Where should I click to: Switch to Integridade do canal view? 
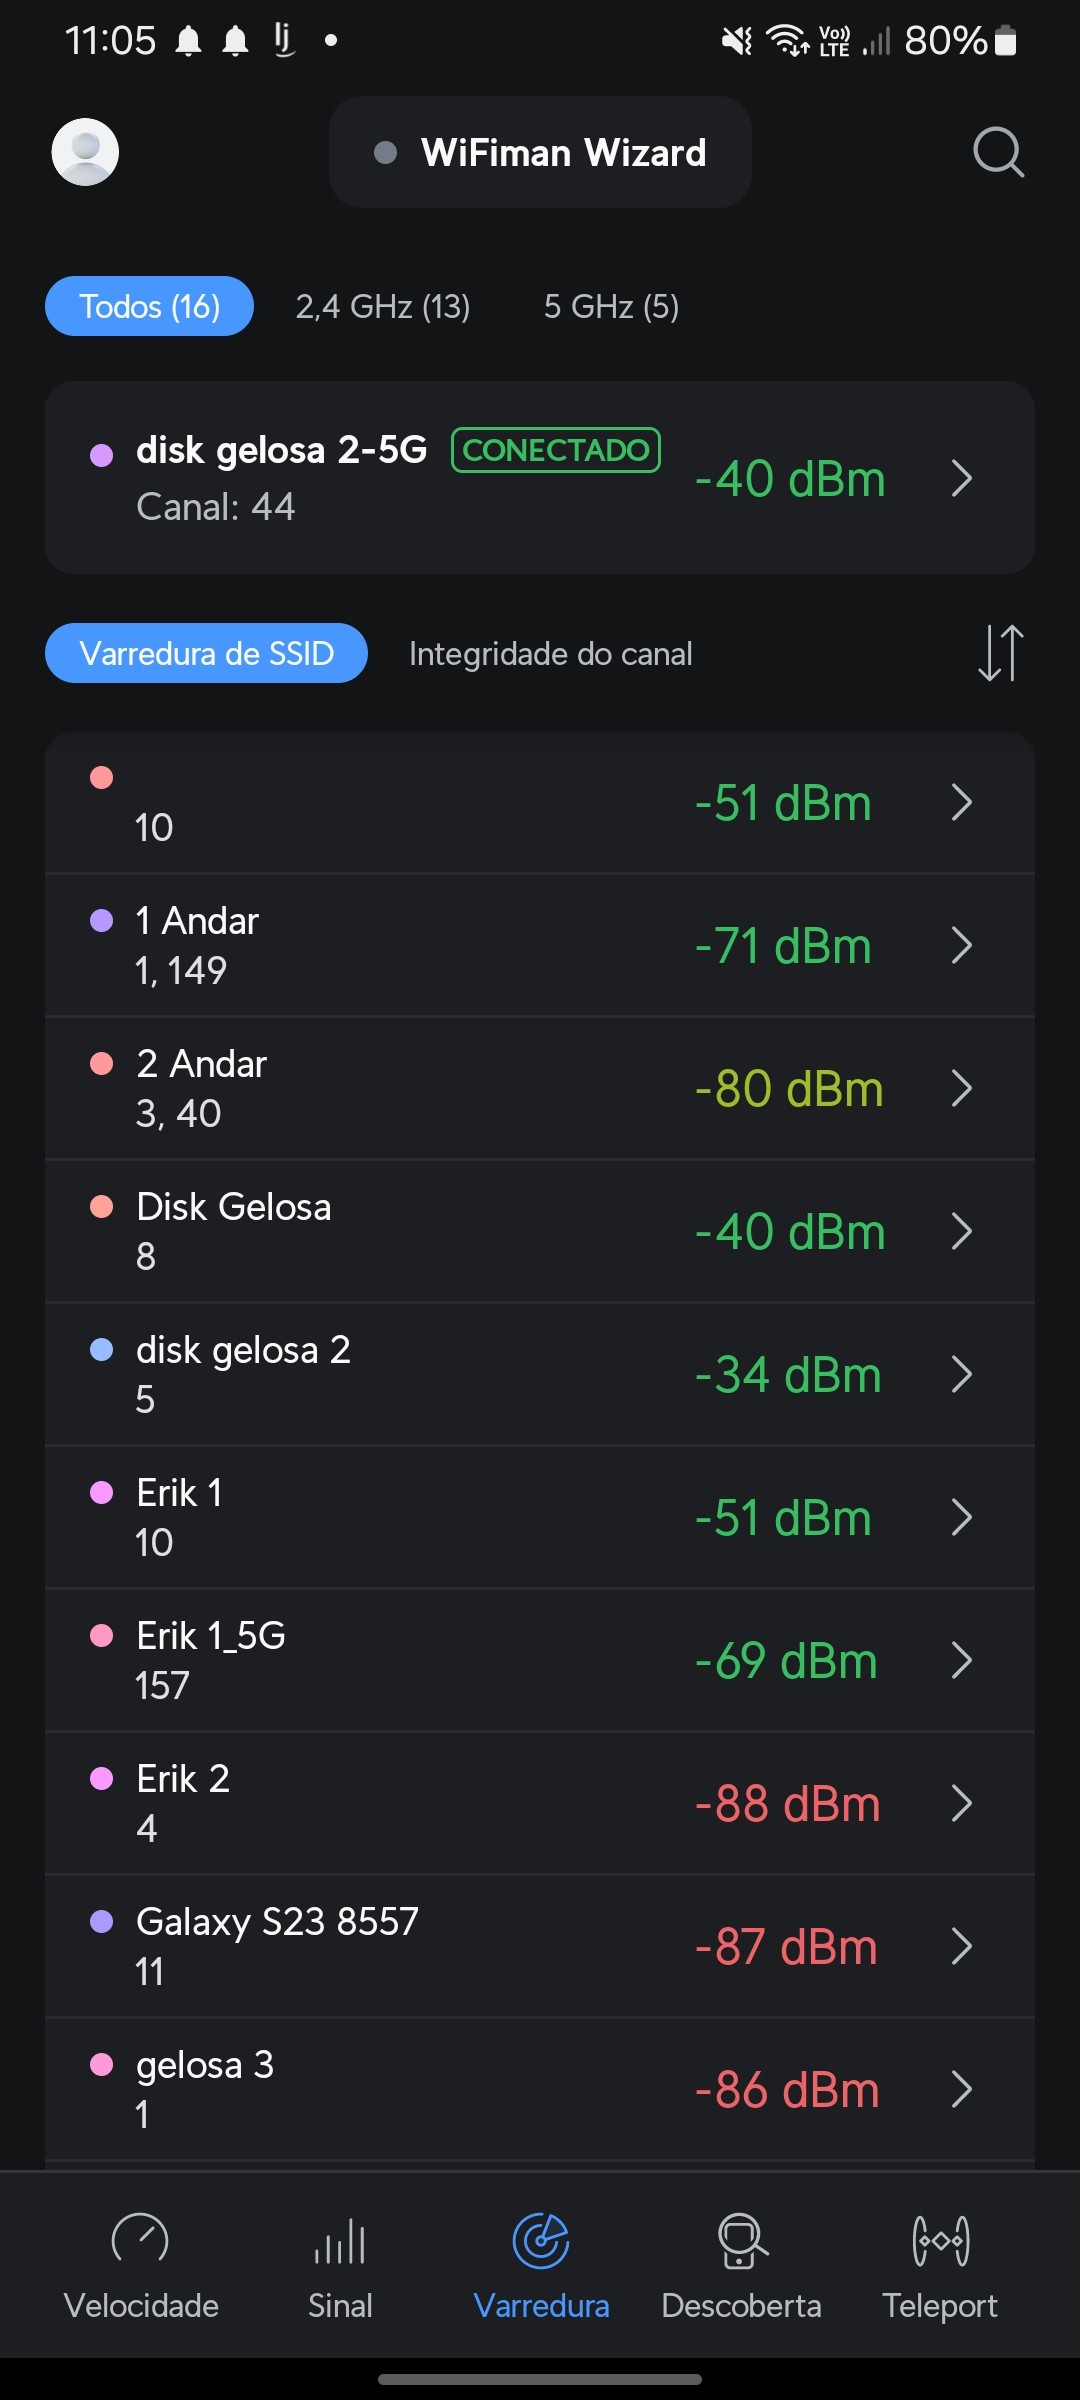(x=550, y=654)
